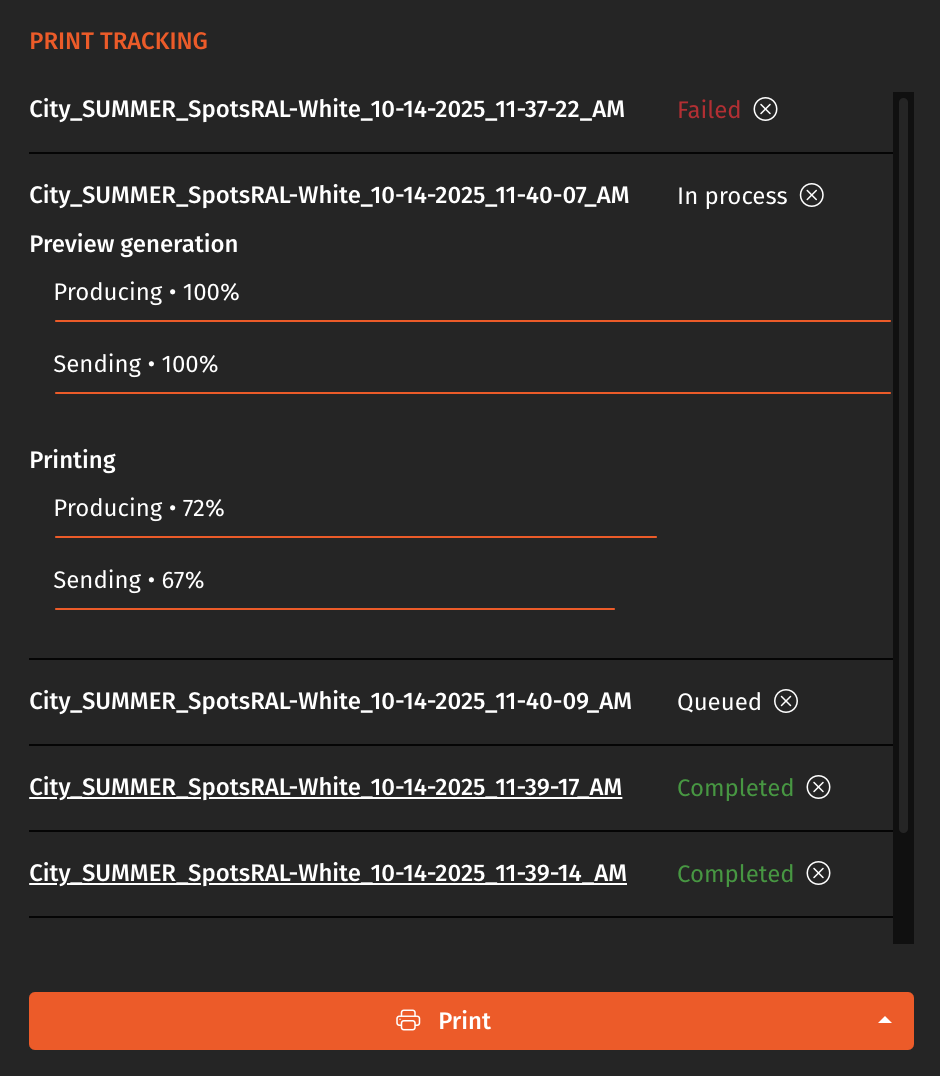
Task: Cancel the Completed 11-39-14 print job
Action: [818, 873]
